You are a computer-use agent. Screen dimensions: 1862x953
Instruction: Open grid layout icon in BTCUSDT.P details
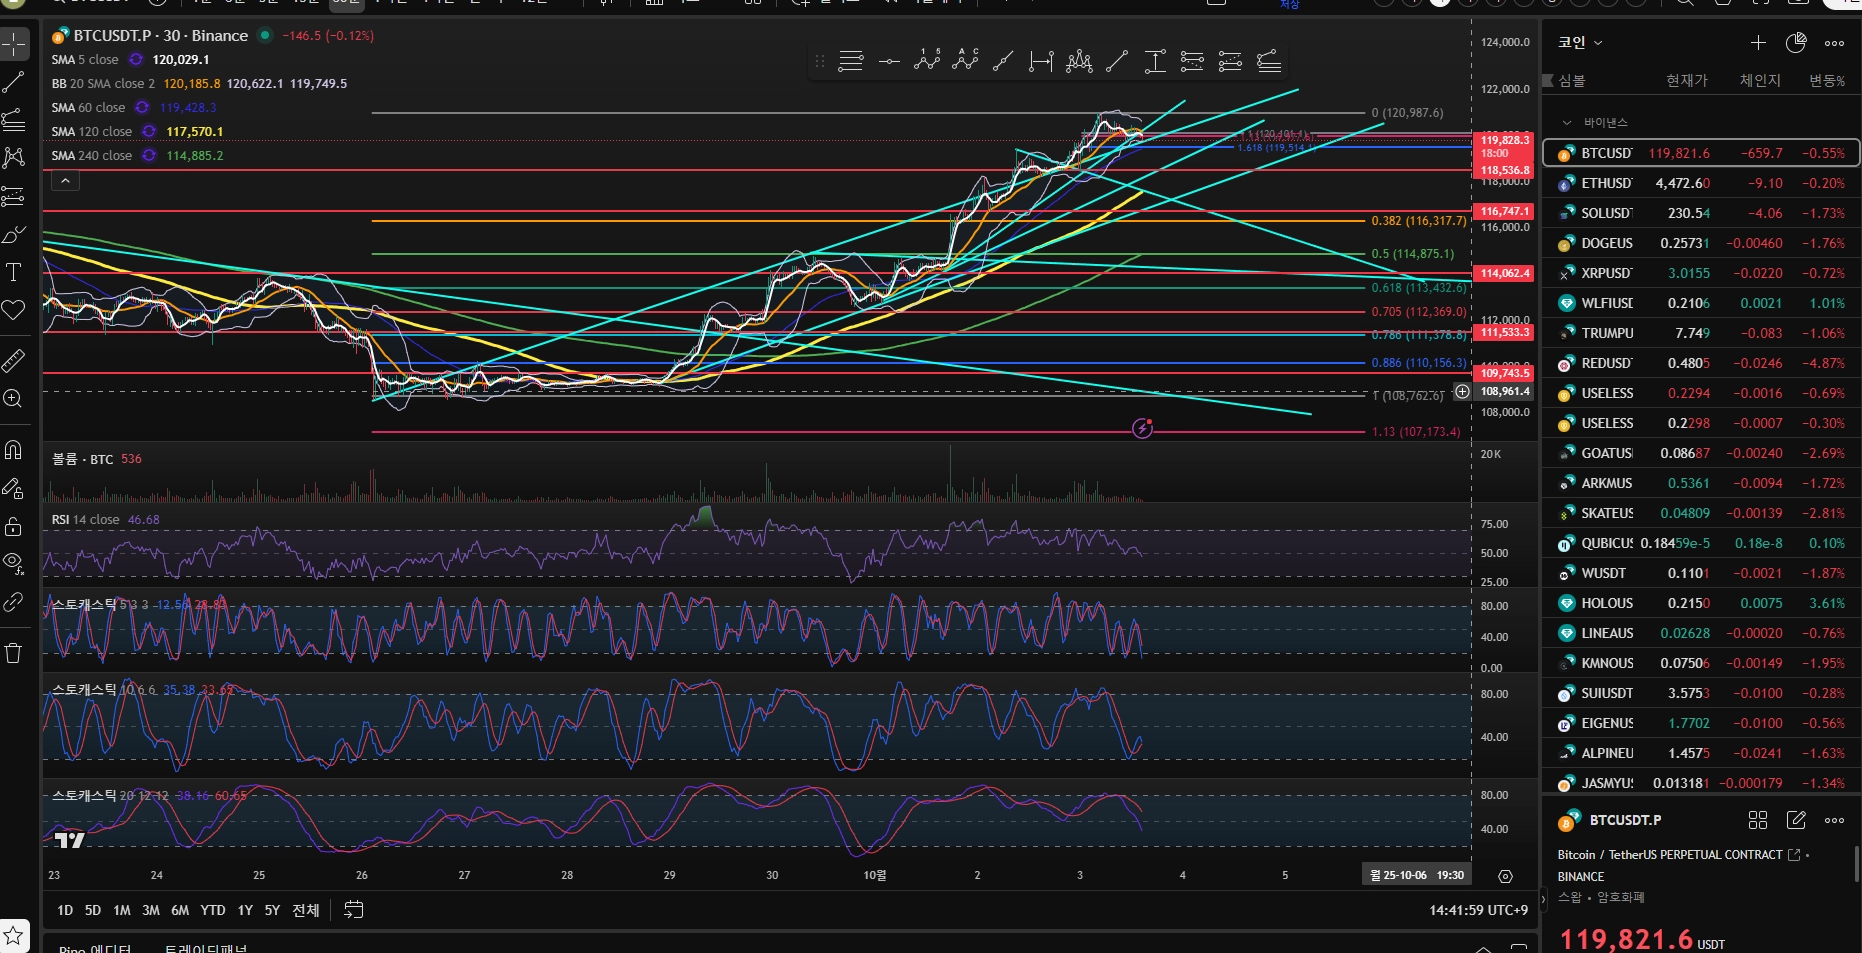tap(1758, 820)
